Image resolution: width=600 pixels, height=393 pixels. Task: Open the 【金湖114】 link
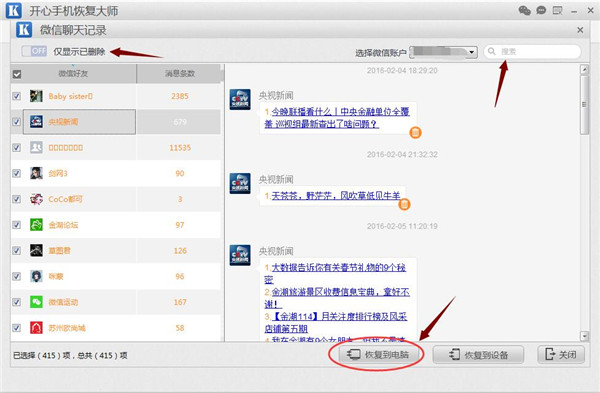coord(336,322)
